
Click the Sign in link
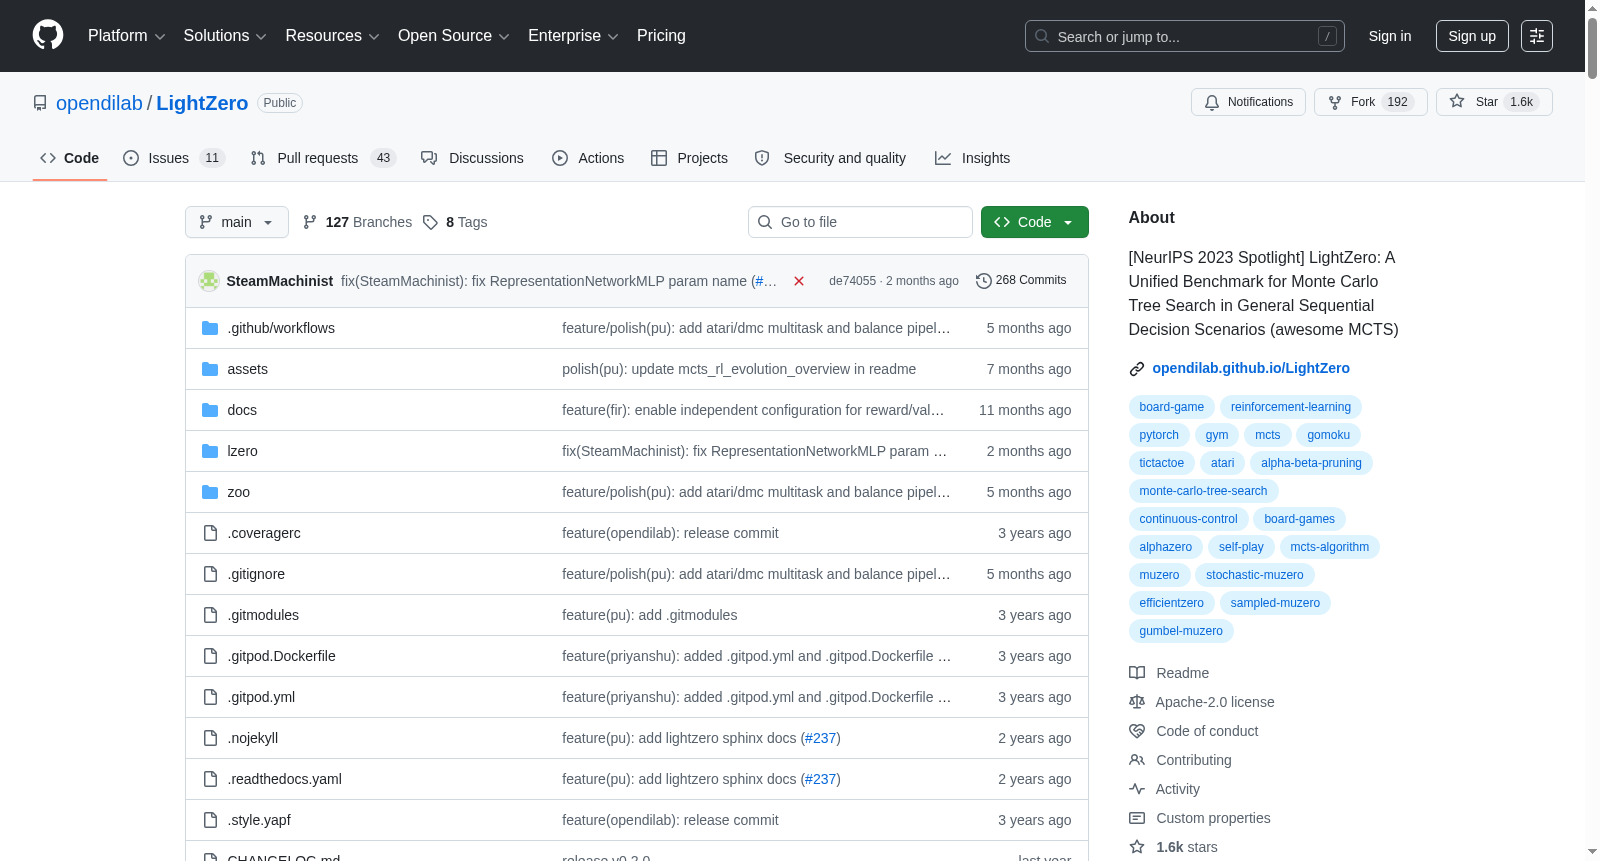coord(1390,36)
